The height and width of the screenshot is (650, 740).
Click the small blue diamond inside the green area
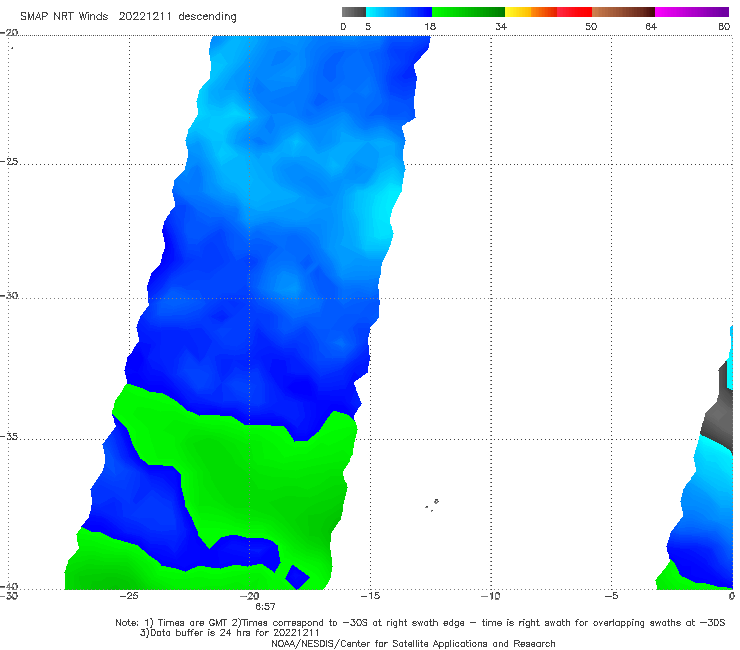(297, 577)
